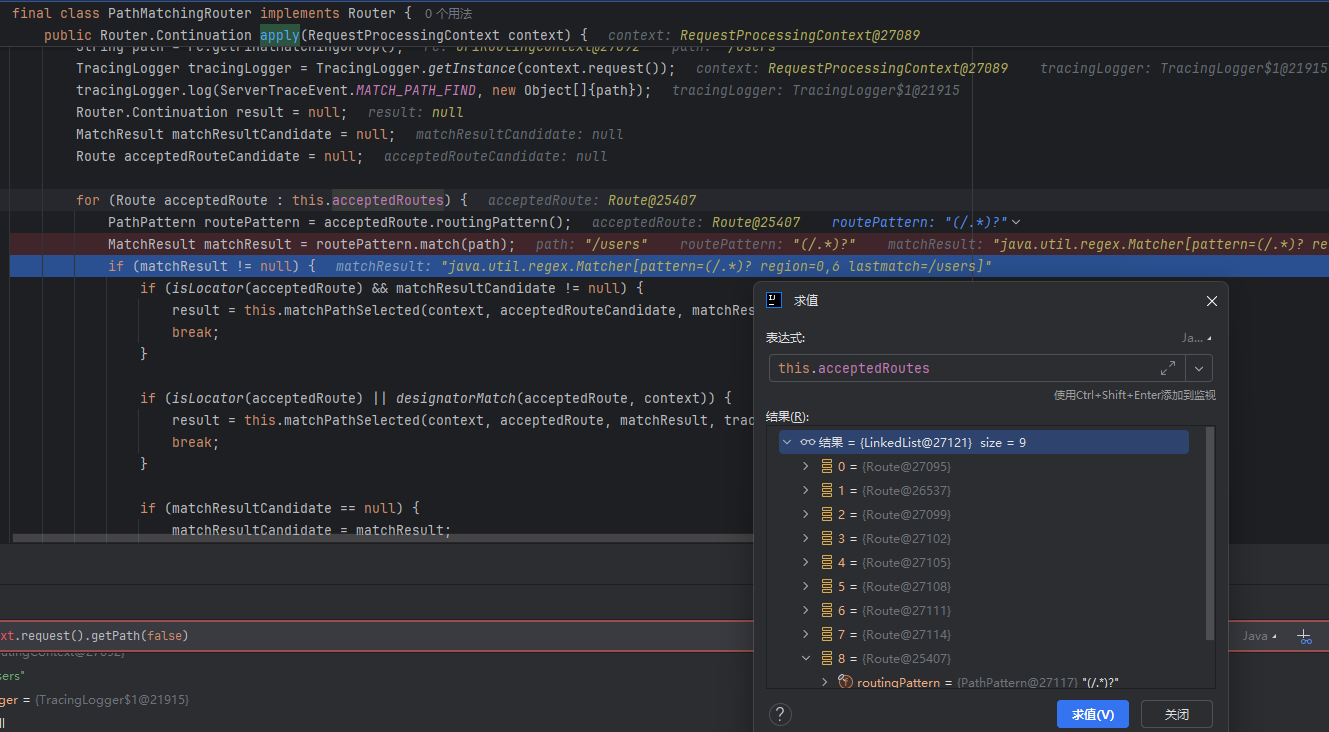Expand element 2 = {Route@27099}
Viewport: 1329px width, 732px height.
coord(806,514)
